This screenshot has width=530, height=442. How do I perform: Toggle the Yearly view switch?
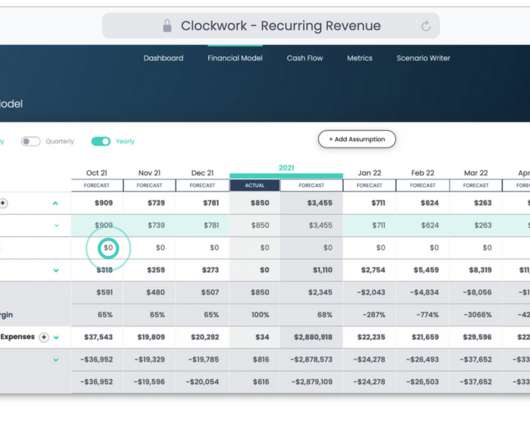[101, 141]
